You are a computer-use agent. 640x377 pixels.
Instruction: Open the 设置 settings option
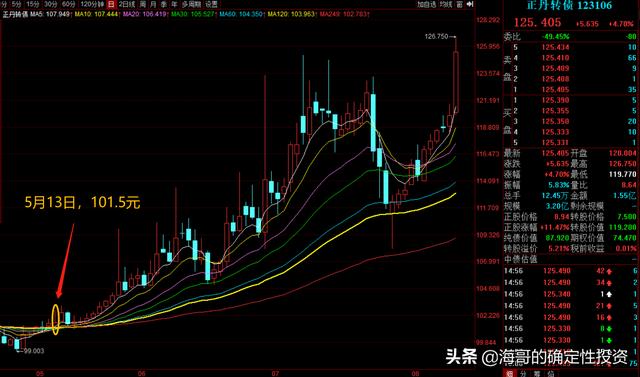tap(211, 4)
